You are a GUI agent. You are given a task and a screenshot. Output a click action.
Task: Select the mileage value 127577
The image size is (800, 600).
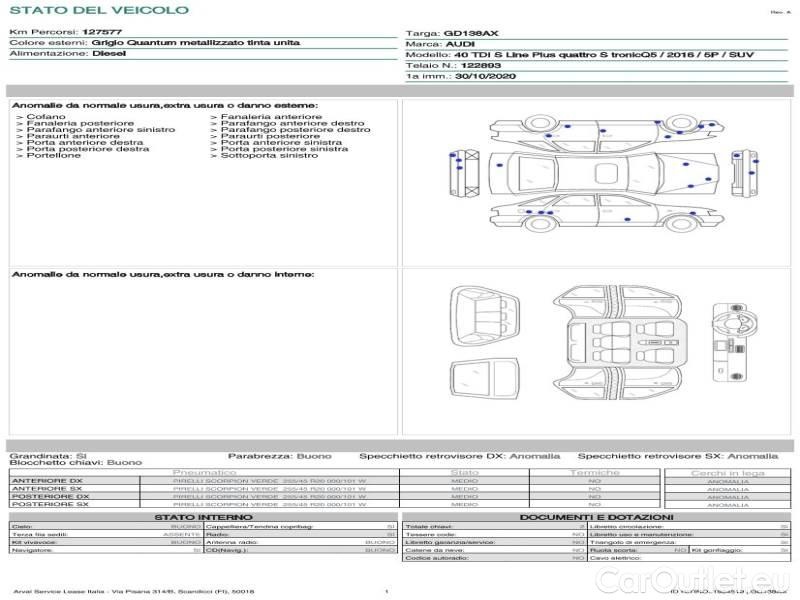point(102,32)
